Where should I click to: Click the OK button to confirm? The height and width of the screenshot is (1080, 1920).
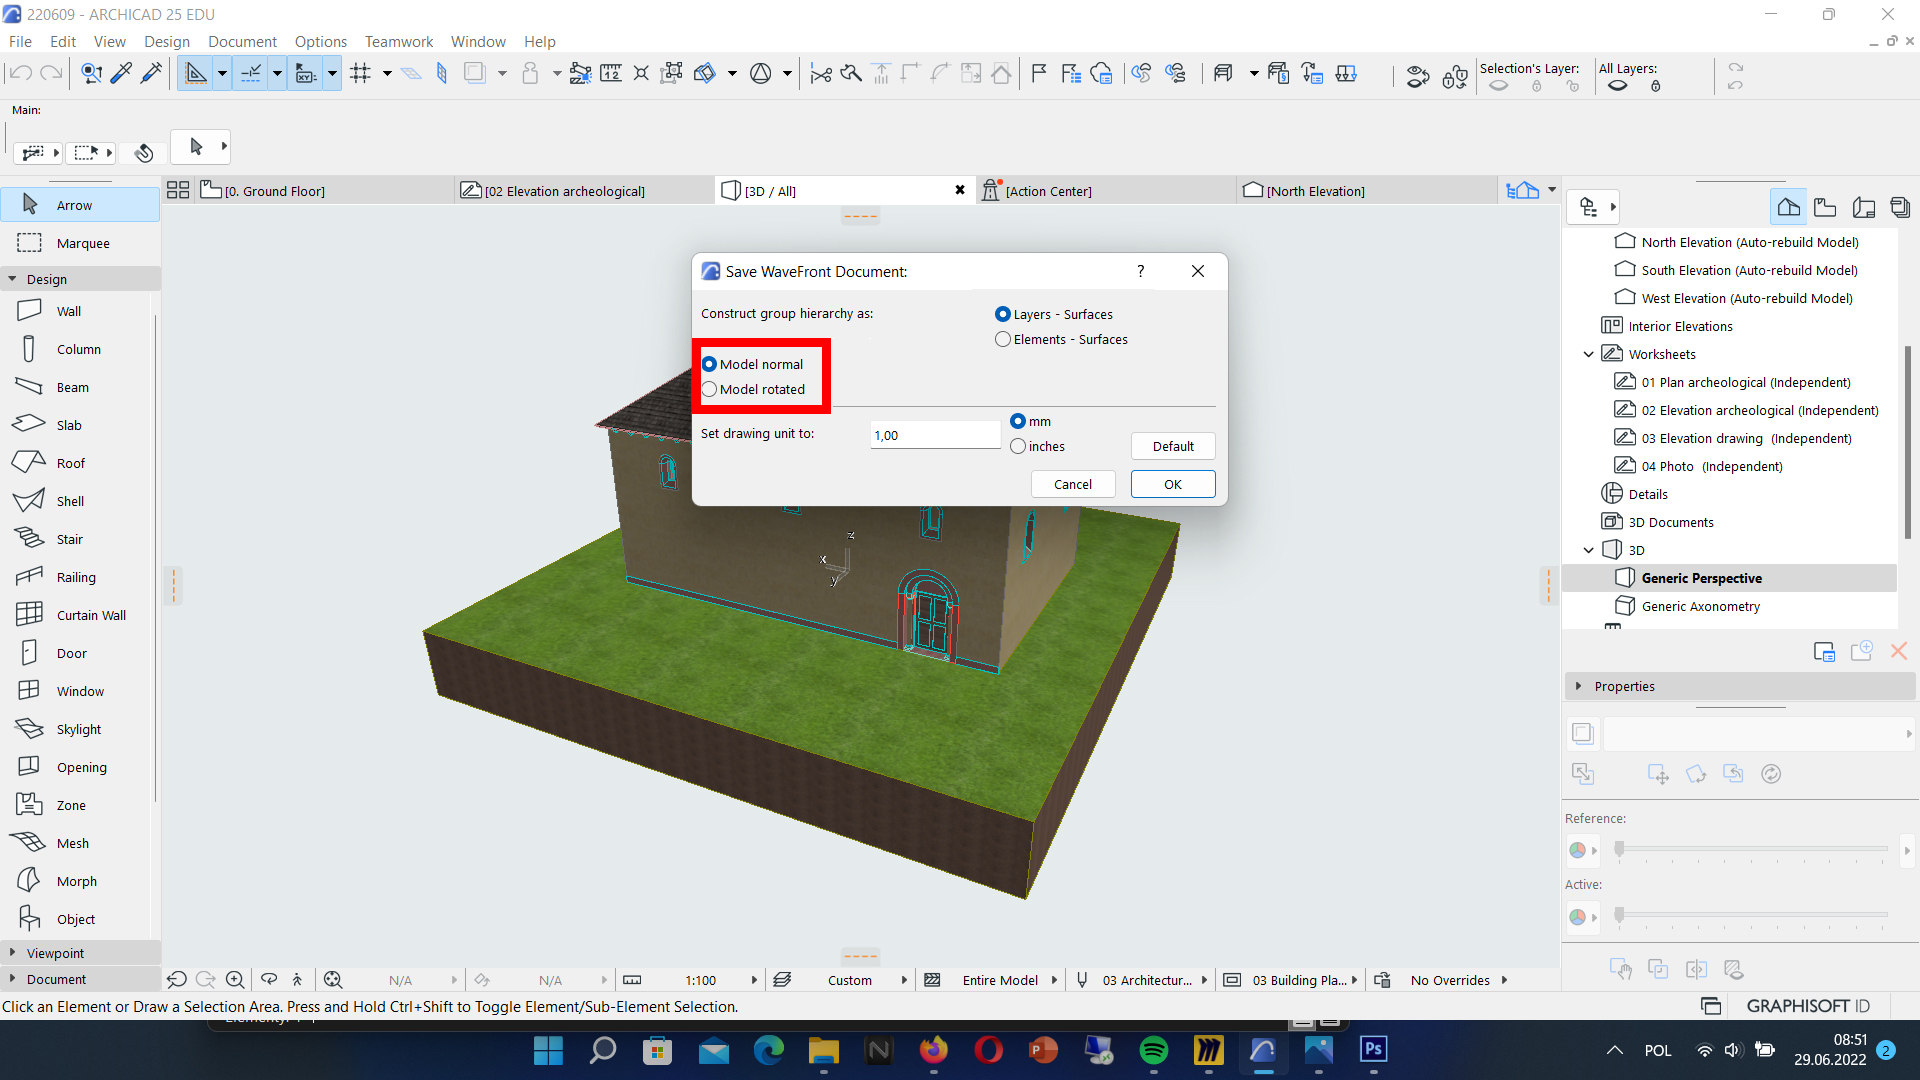[x=1172, y=484]
